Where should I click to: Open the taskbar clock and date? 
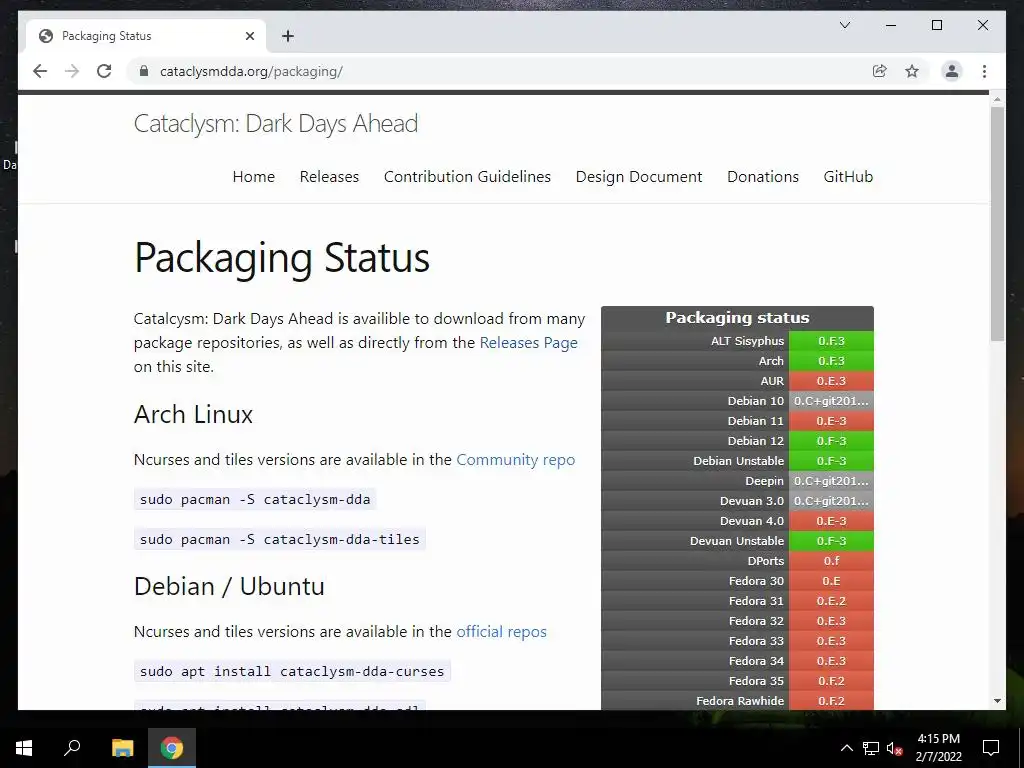coord(938,748)
